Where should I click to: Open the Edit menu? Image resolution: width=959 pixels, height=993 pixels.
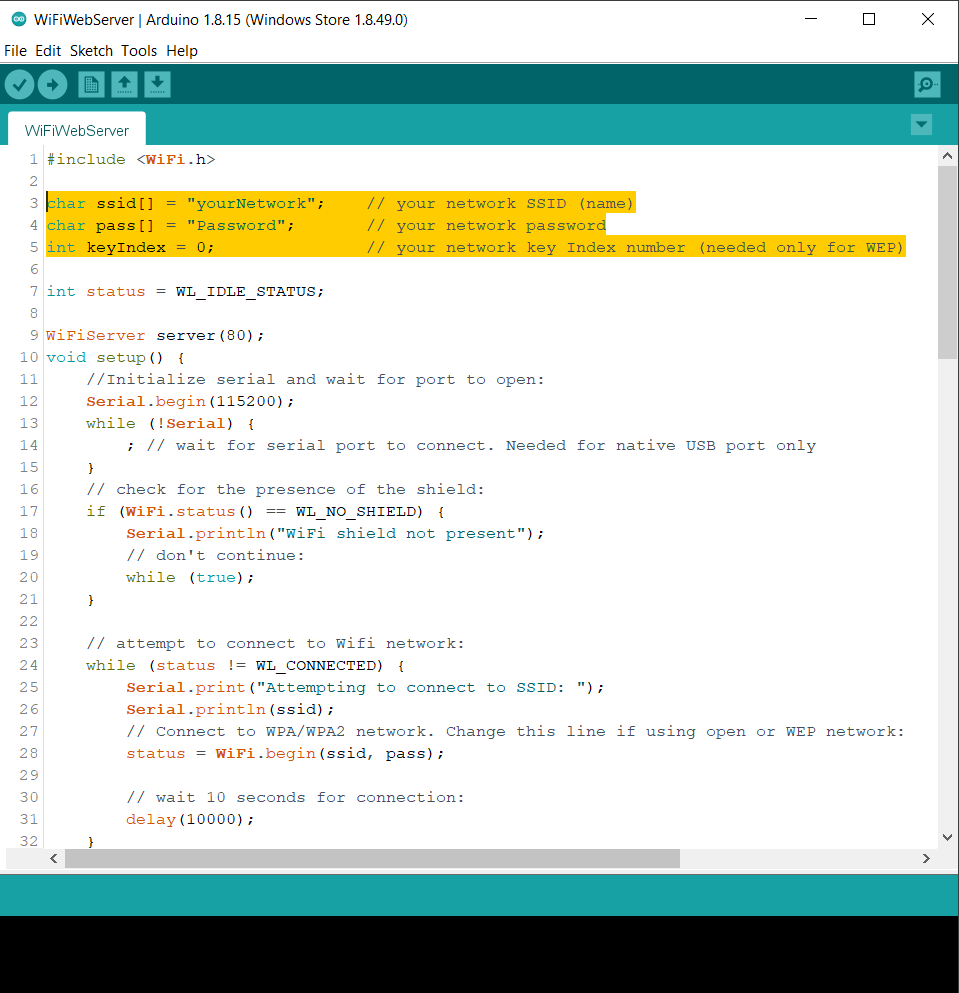pos(48,51)
